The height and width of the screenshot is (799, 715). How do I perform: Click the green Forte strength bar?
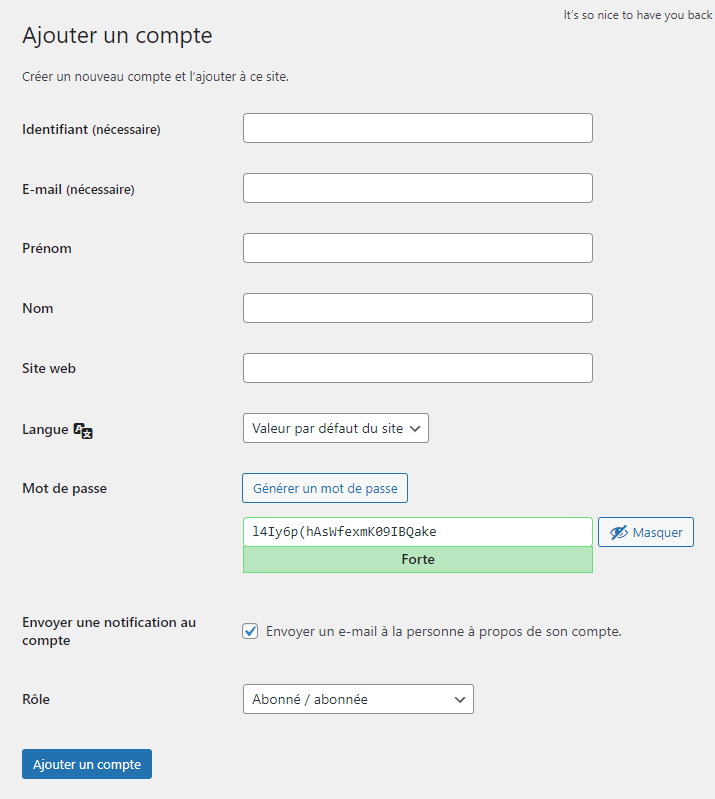[x=417, y=560]
